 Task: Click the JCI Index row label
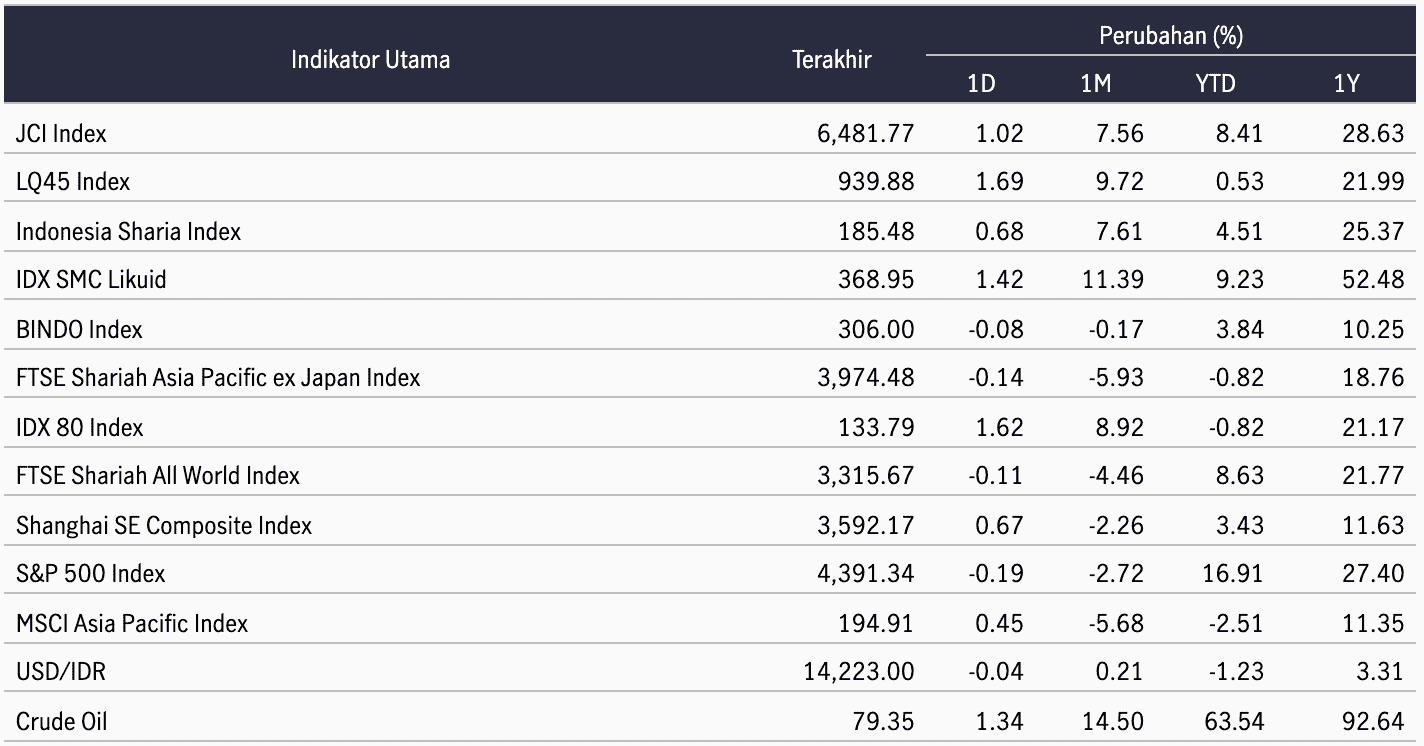[x=61, y=133]
